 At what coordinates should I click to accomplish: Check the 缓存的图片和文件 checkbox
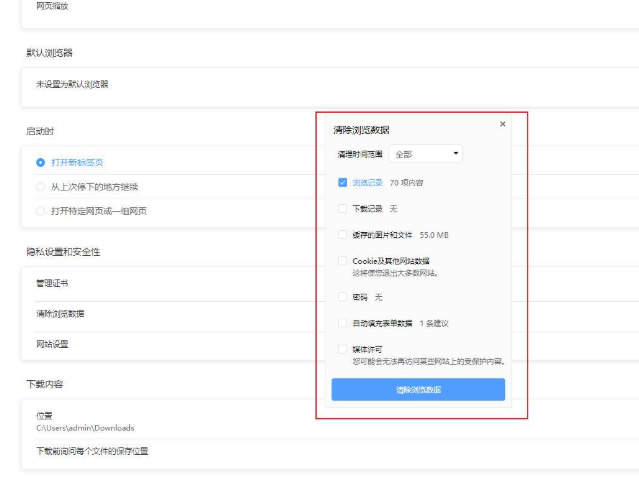click(342, 235)
